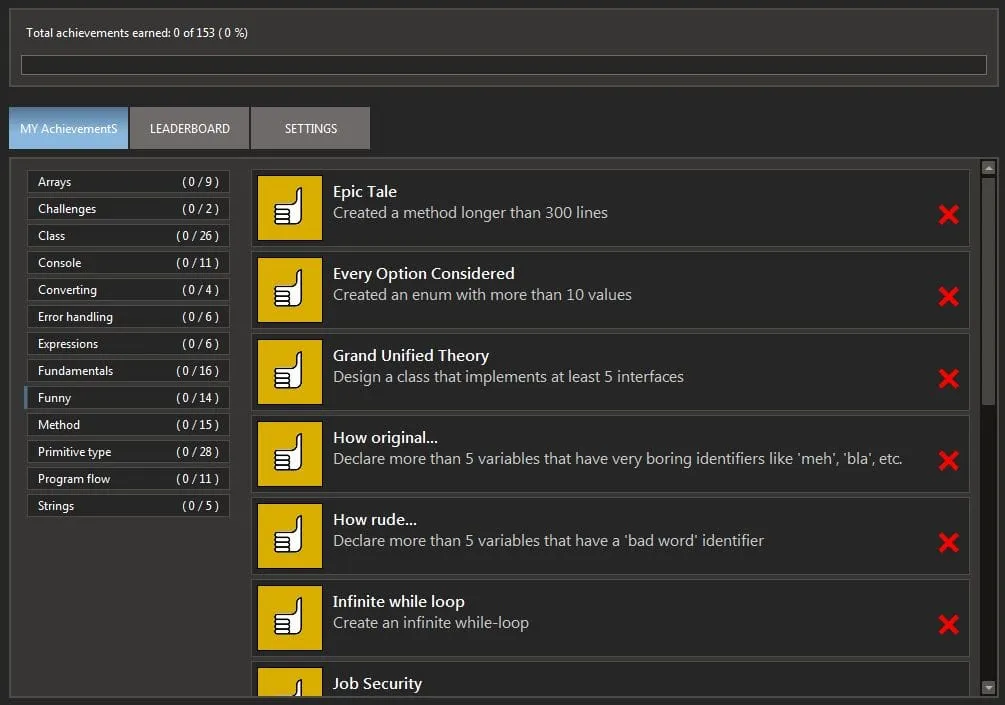Click the Job Security achievement title
1005x705 pixels.
point(378,684)
